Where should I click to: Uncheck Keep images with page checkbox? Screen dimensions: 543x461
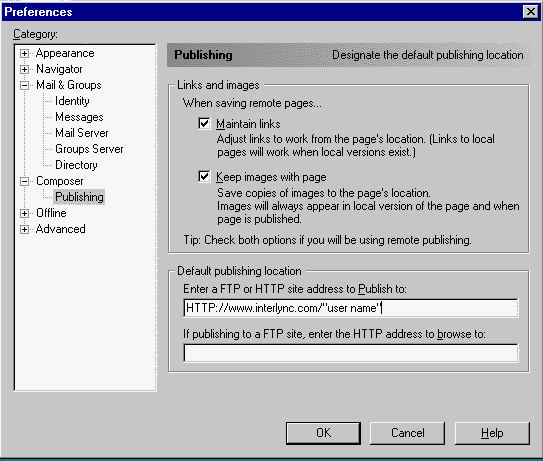coord(204,177)
